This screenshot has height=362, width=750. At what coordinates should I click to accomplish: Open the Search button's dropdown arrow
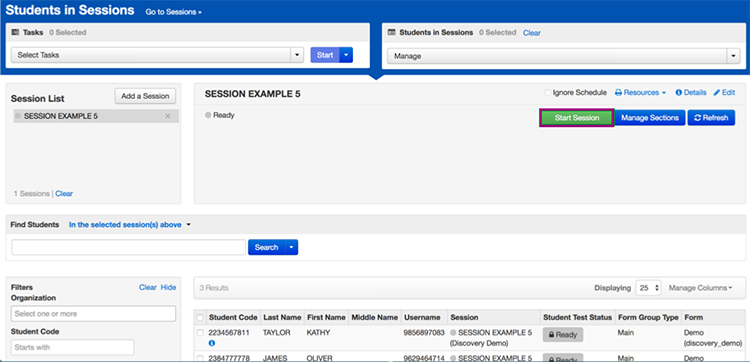click(291, 247)
